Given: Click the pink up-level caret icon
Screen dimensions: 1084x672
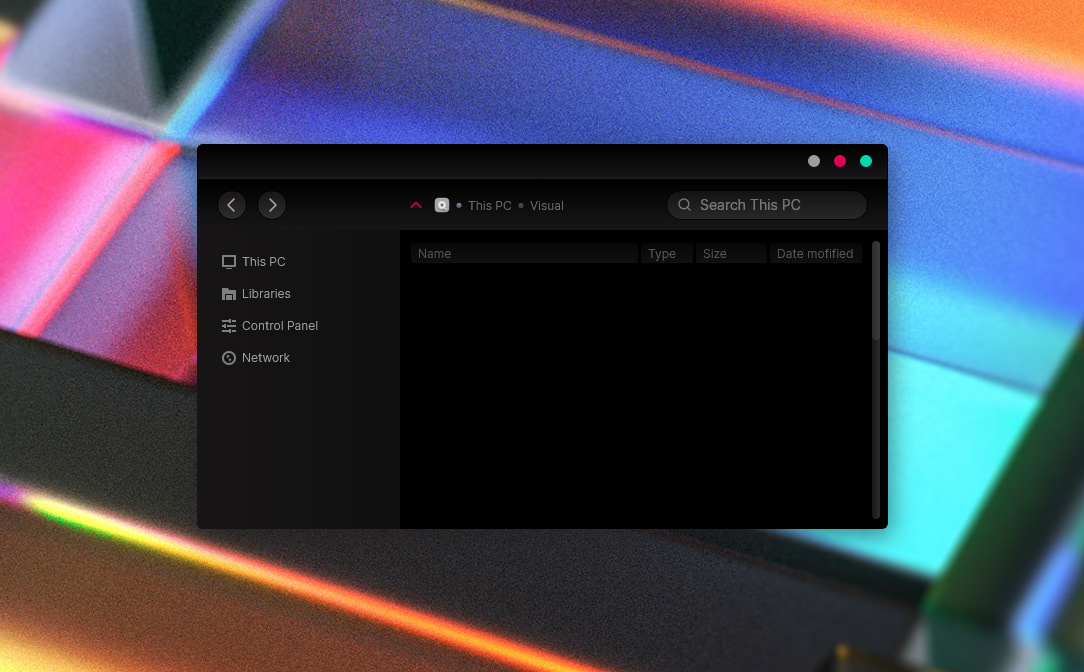Looking at the screenshot, I should [x=416, y=205].
